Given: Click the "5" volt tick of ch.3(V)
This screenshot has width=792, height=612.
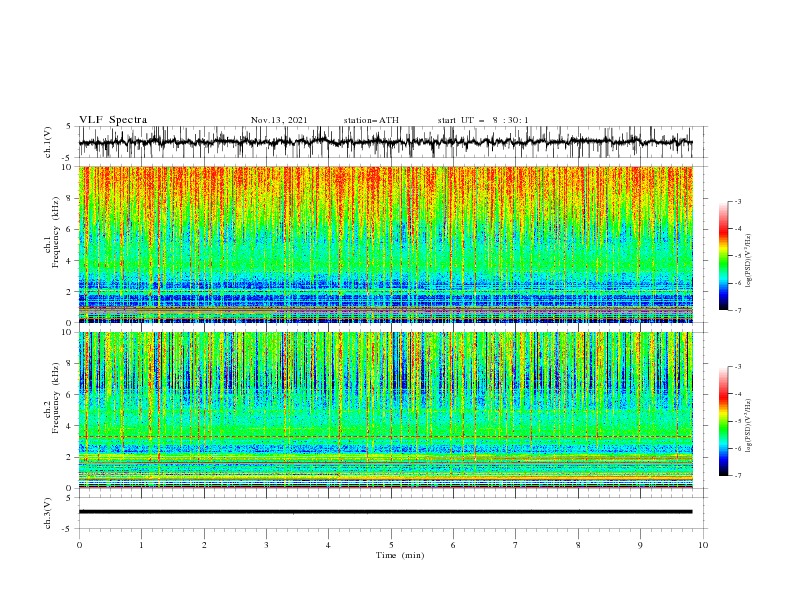Looking at the screenshot, I should 69,498.
